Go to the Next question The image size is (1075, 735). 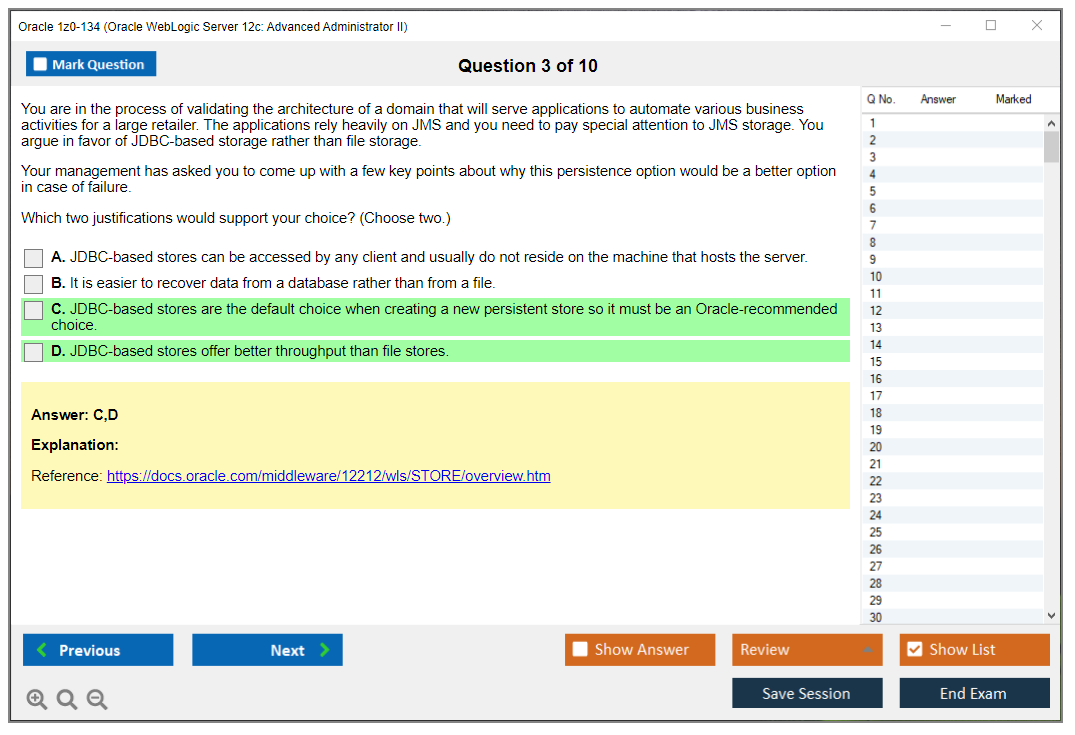point(267,649)
